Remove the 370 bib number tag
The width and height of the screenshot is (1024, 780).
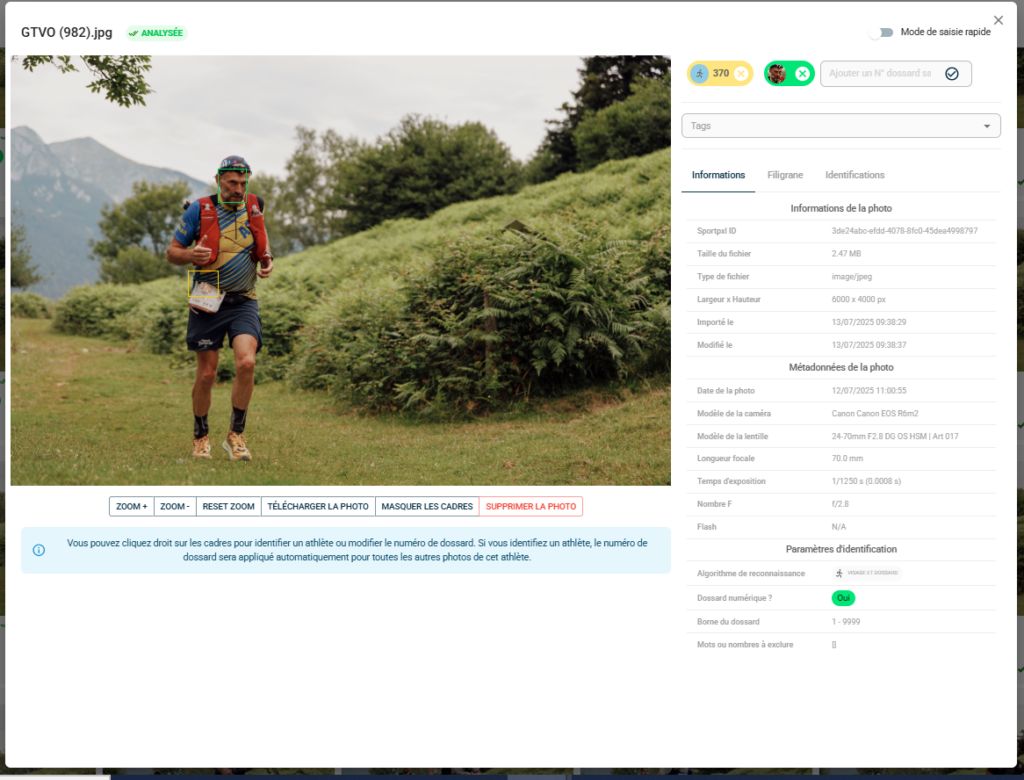click(741, 74)
